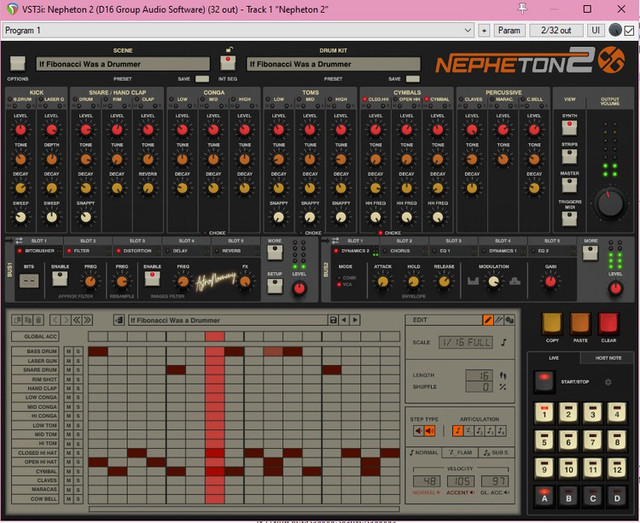Viewport: 640px width, 523px height.
Task: Switch to the Host Note tab
Action: [608, 358]
